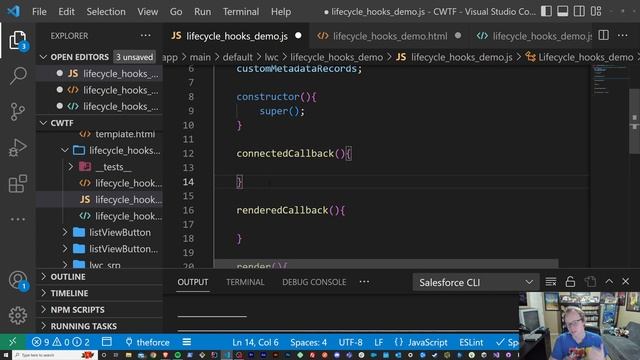
Task: Toggle the secondary side bar visibility
Action: [x=579, y=11]
